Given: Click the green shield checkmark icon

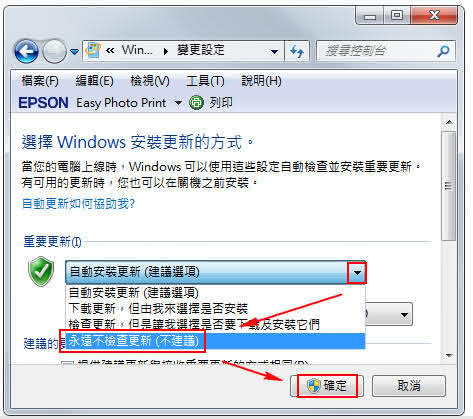Looking at the screenshot, I should pos(41,271).
